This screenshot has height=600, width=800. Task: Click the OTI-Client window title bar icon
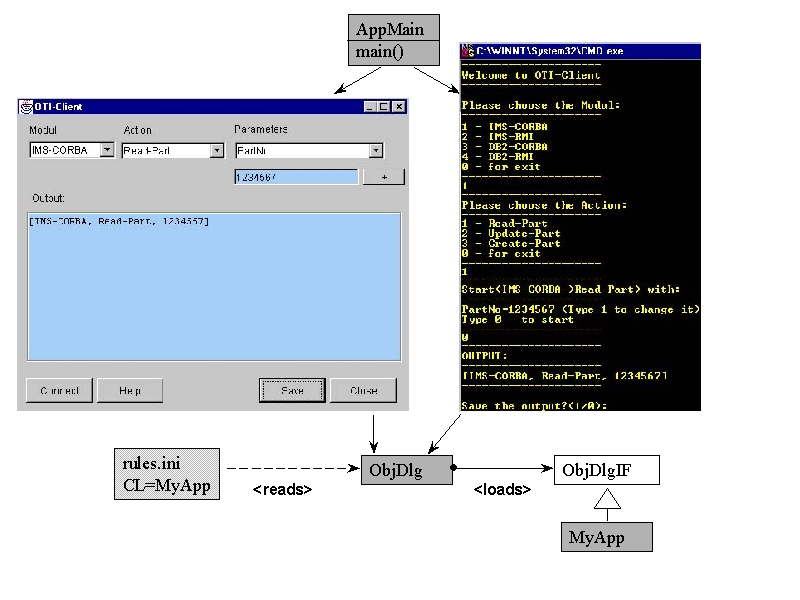27,106
